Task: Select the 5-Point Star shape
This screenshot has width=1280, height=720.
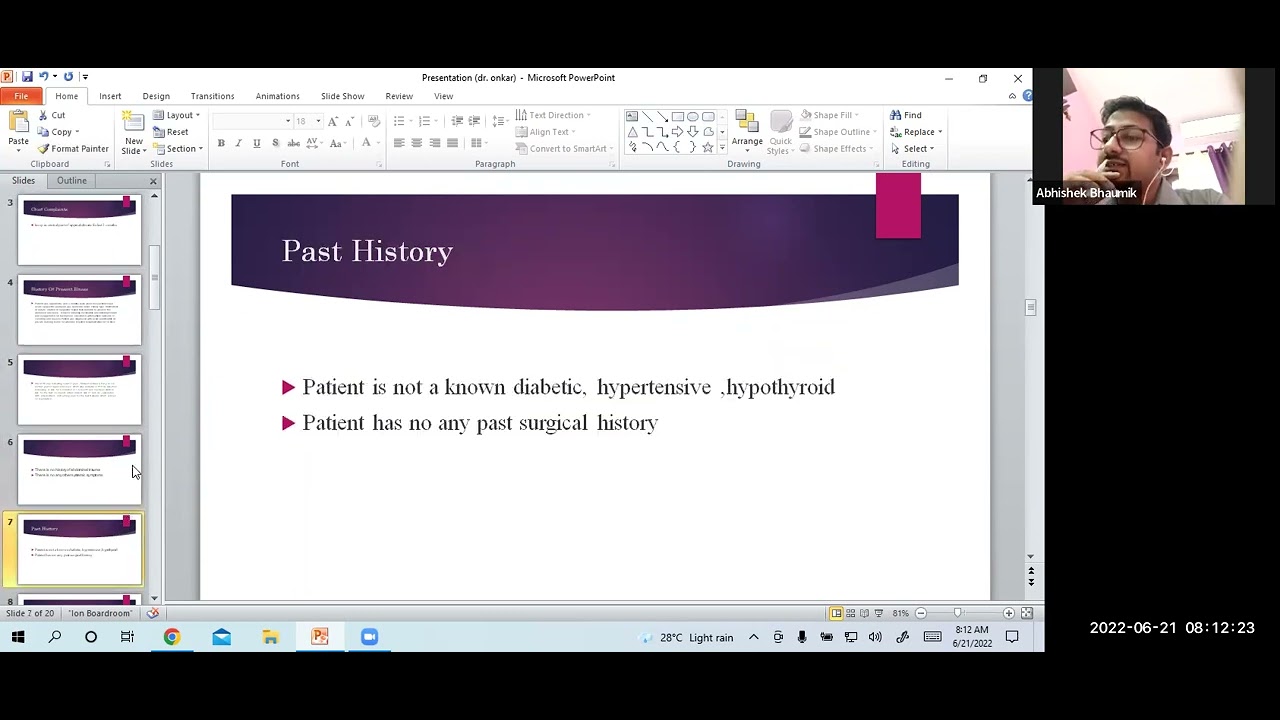Action: [708, 147]
